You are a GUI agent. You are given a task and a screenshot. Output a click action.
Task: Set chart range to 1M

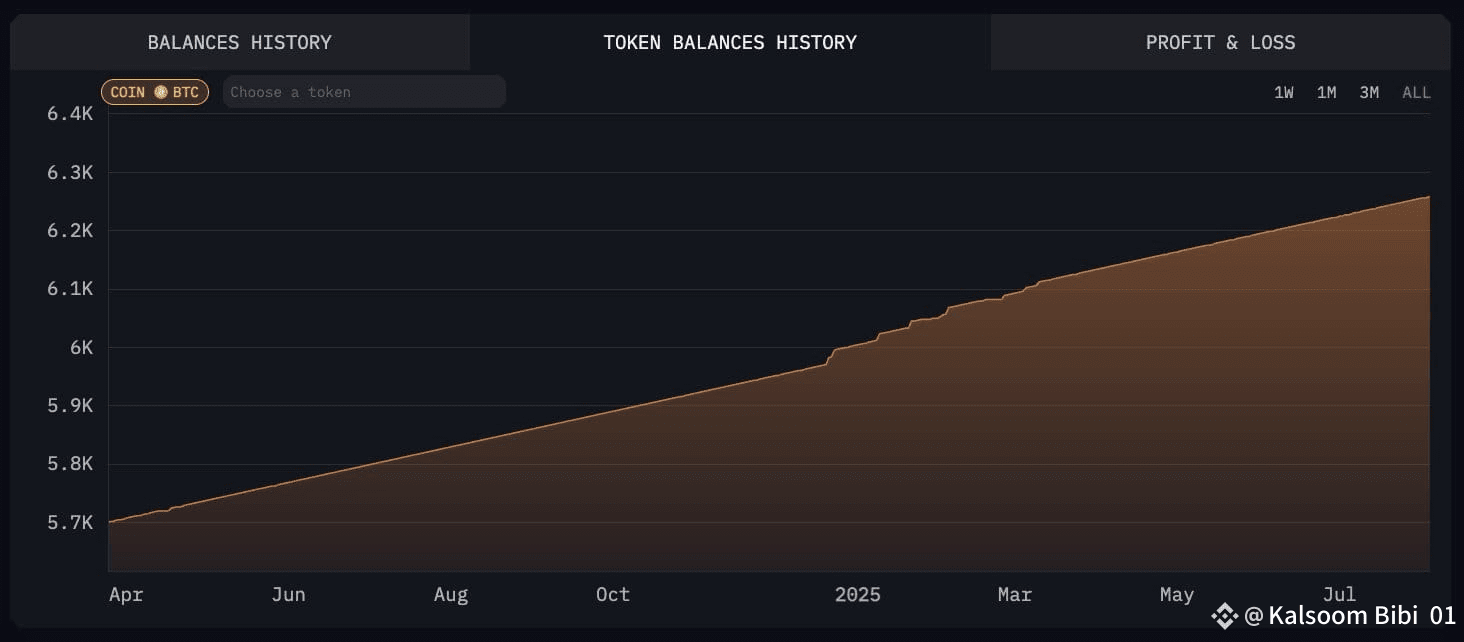coord(1326,92)
